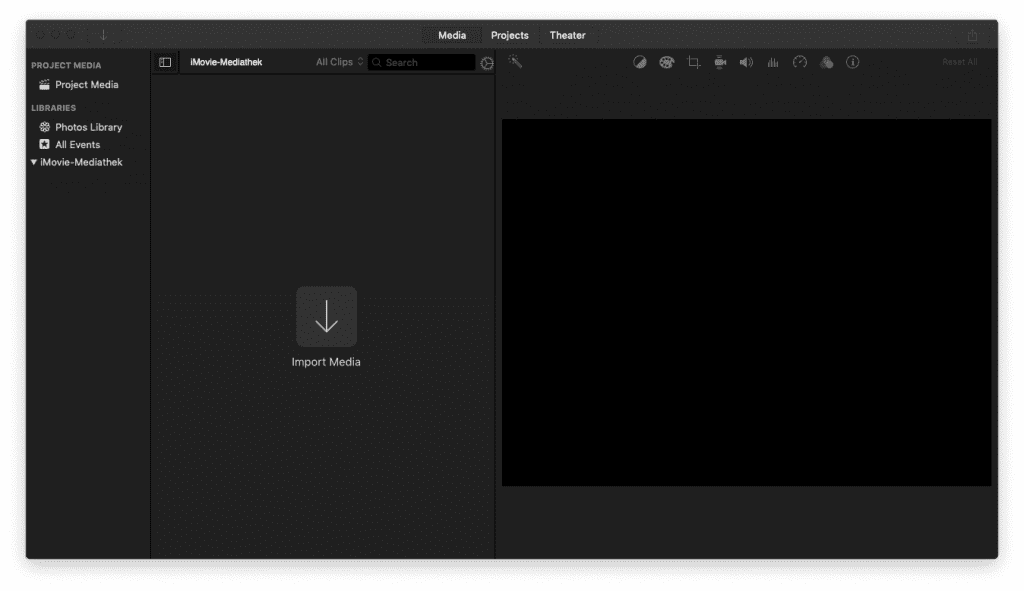Toggle the libraries sidebar visibility
The image size is (1024, 591).
(x=165, y=62)
